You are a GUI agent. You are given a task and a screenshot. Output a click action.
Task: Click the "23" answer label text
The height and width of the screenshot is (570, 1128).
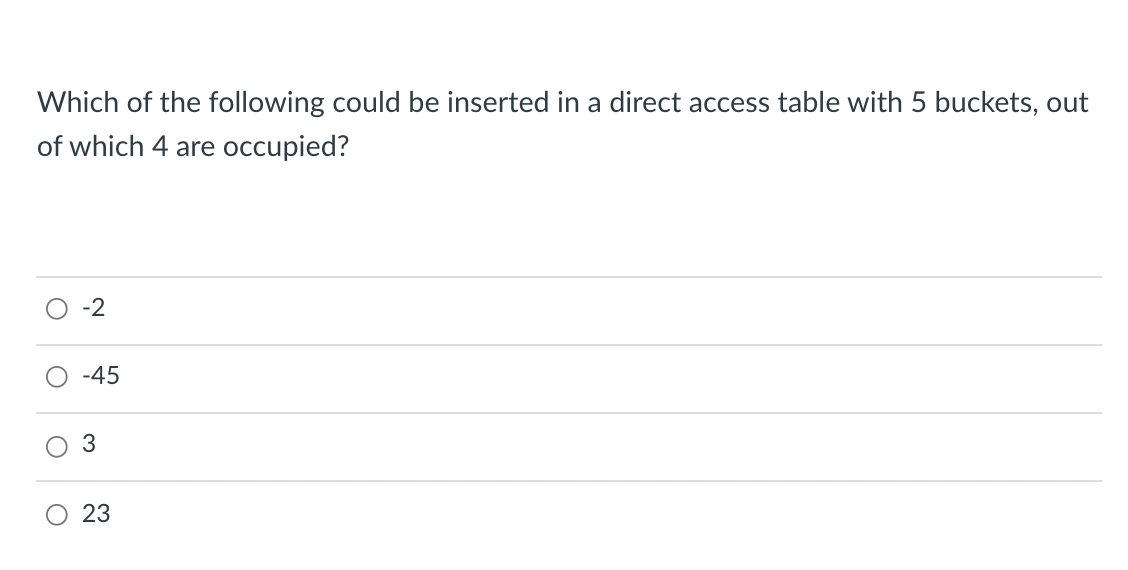pyautogui.click(x=96, y=513)
